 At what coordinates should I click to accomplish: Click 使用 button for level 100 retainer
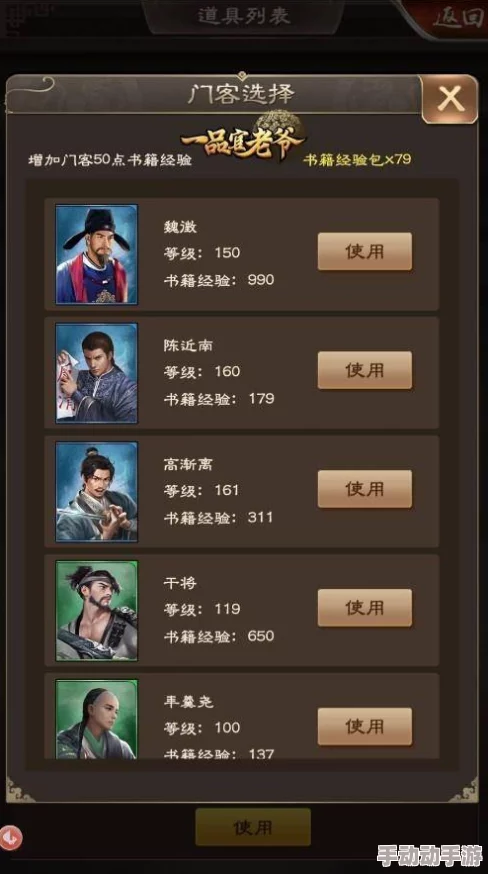coord(365,726)
